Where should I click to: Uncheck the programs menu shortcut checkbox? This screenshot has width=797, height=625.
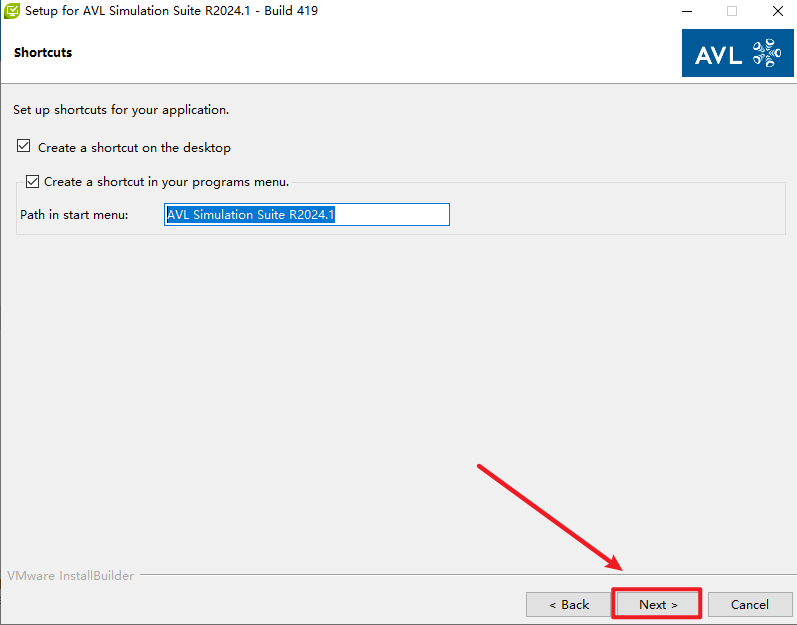coord(33,182)
